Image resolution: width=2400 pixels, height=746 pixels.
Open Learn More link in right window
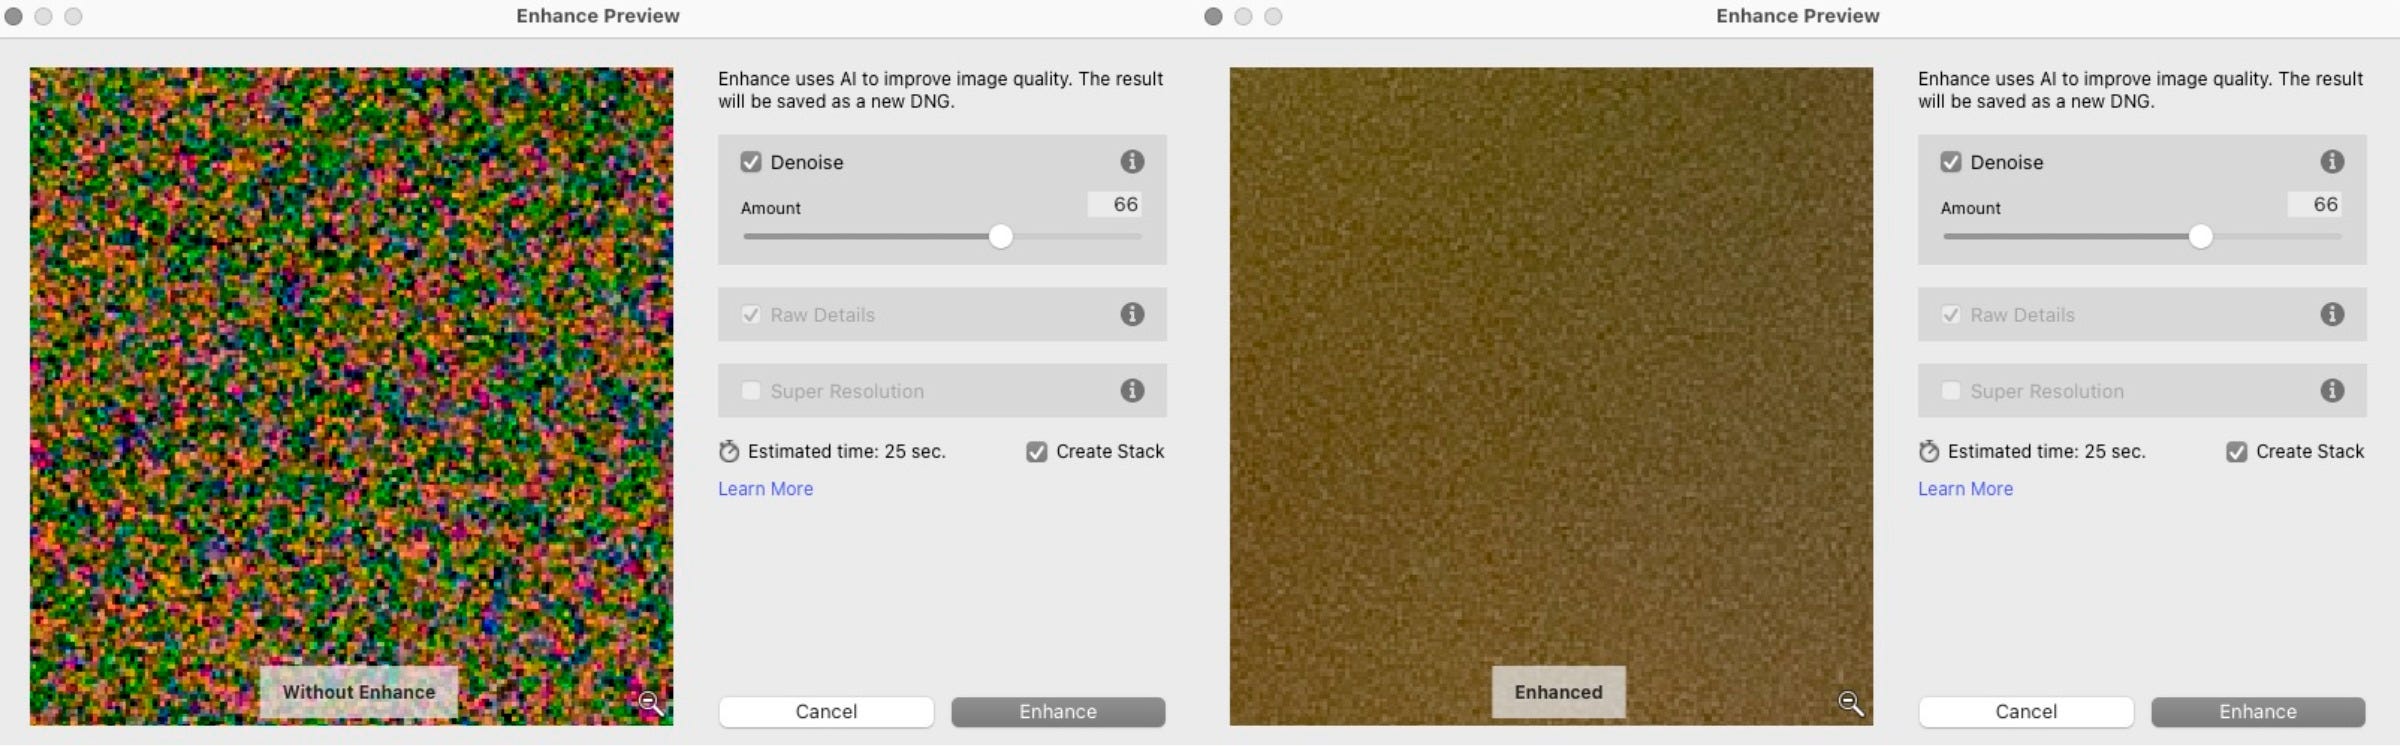click(x=1965, y=489)
